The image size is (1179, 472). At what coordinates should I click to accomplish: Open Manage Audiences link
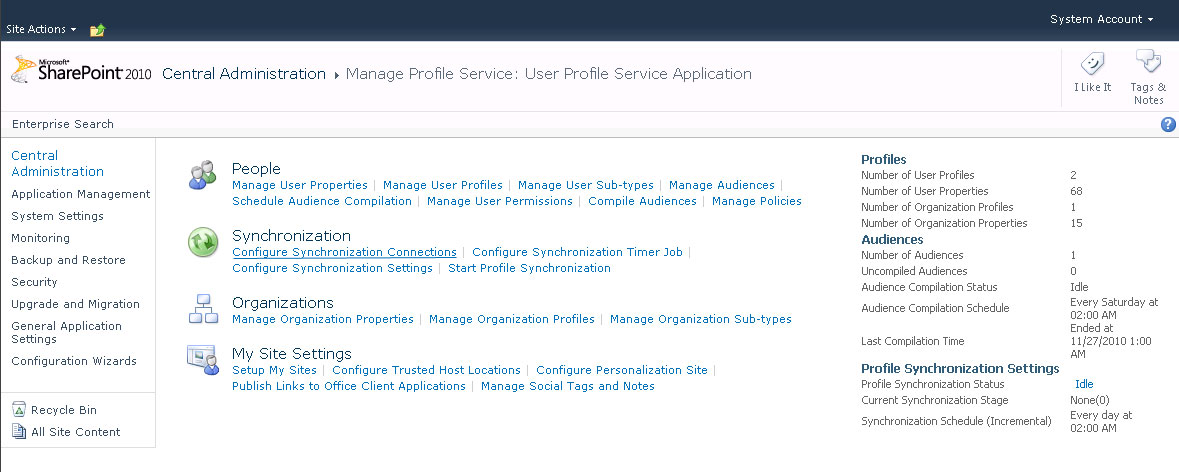pos(722,185)
